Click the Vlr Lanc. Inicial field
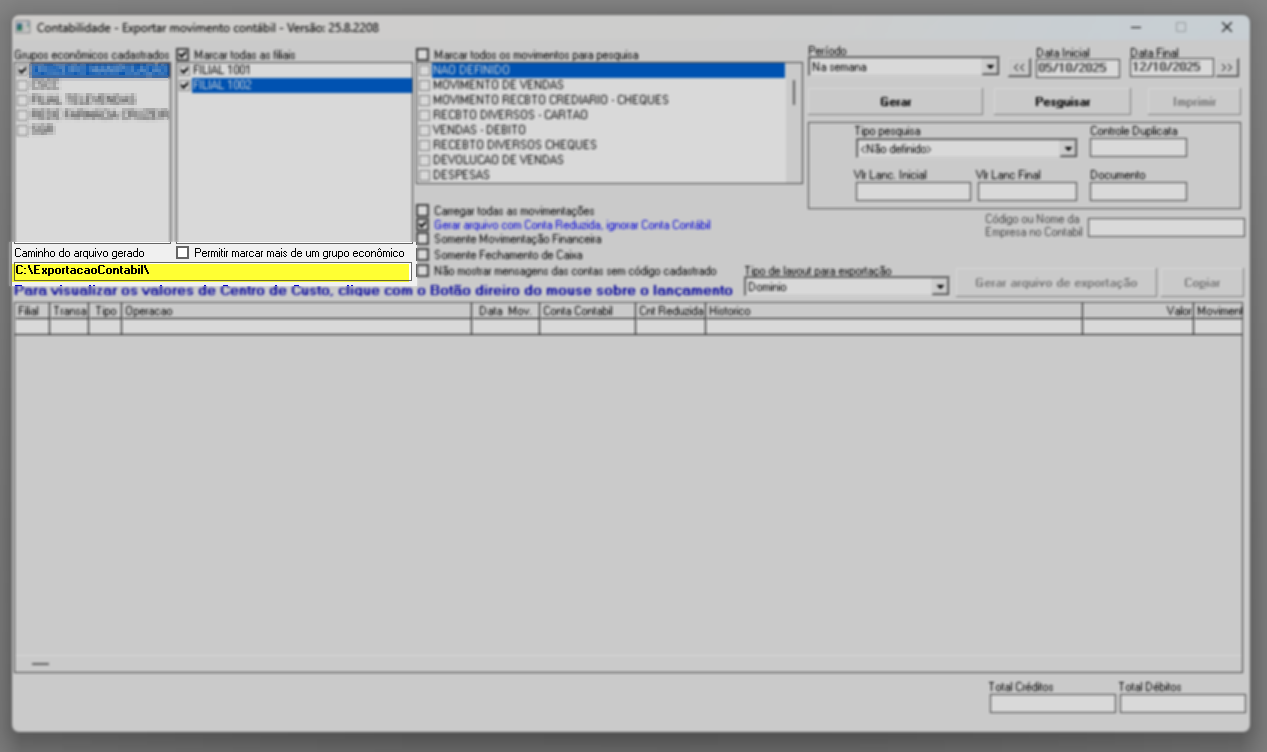The height and width of the screenshot is (752, 1267). (913, 191)
